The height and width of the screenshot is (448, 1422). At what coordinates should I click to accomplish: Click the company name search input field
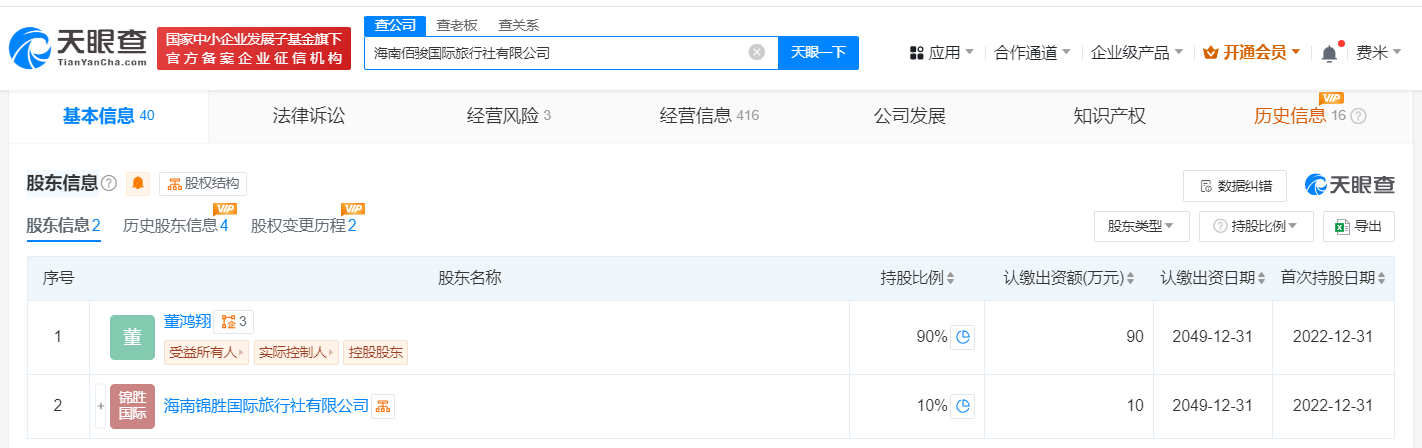pyautogui.click(x=555, y=53)
